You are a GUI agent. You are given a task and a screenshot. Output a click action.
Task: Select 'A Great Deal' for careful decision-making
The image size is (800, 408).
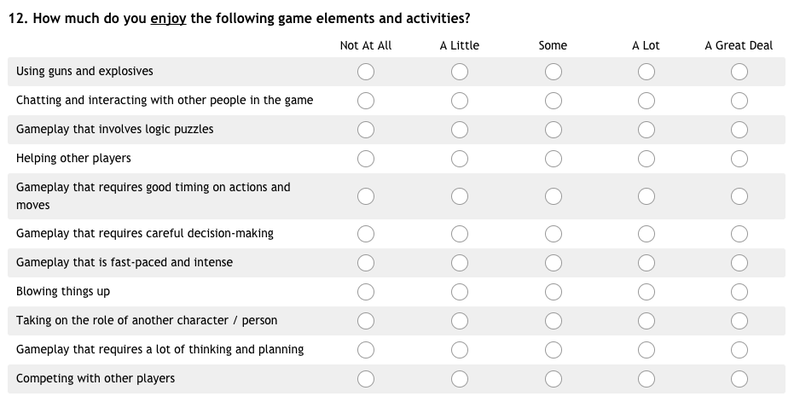click(x=739, y=234)
